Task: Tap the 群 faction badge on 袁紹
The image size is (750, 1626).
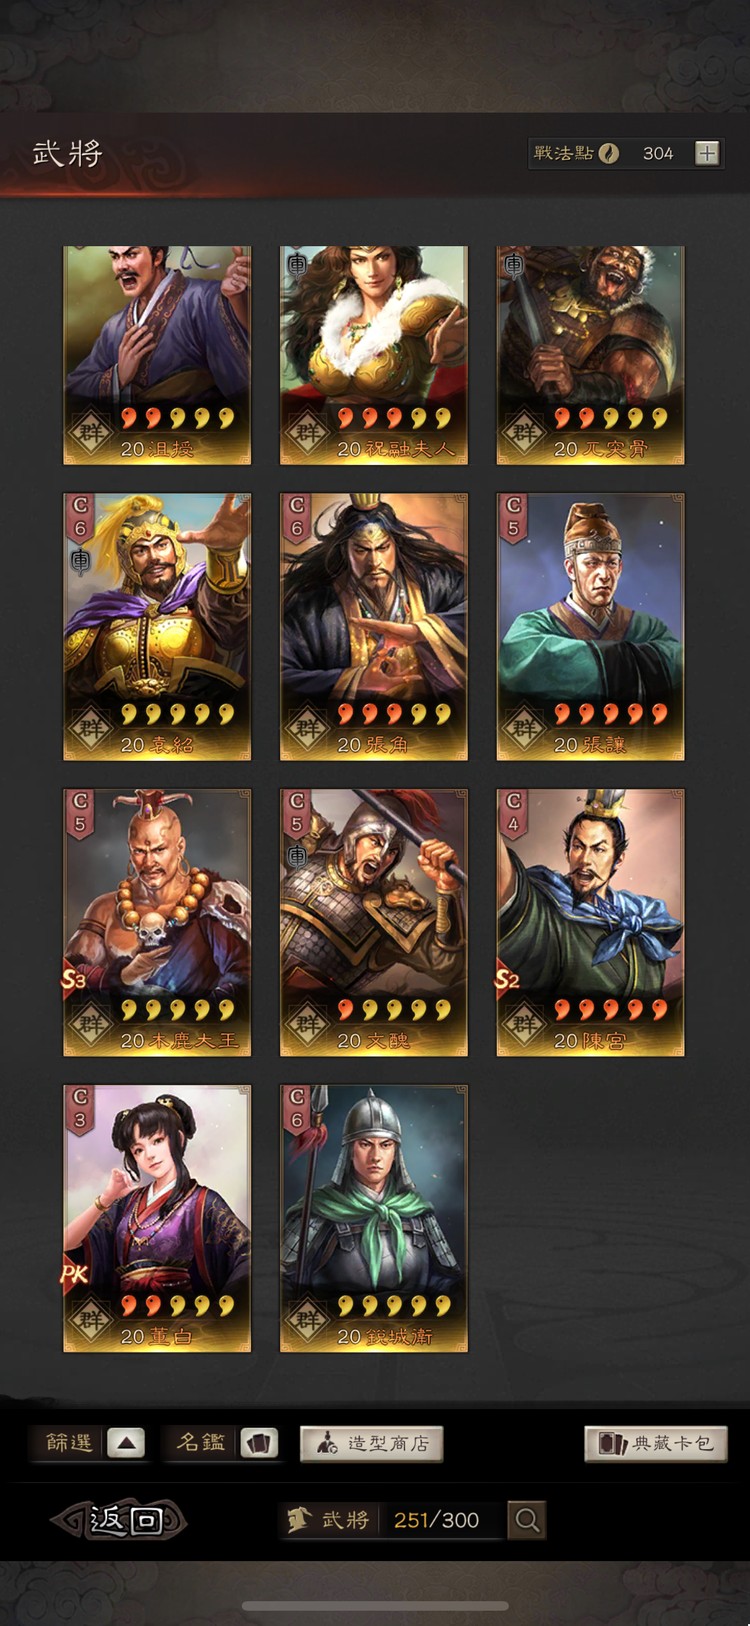Action: [x=91, y=727]
